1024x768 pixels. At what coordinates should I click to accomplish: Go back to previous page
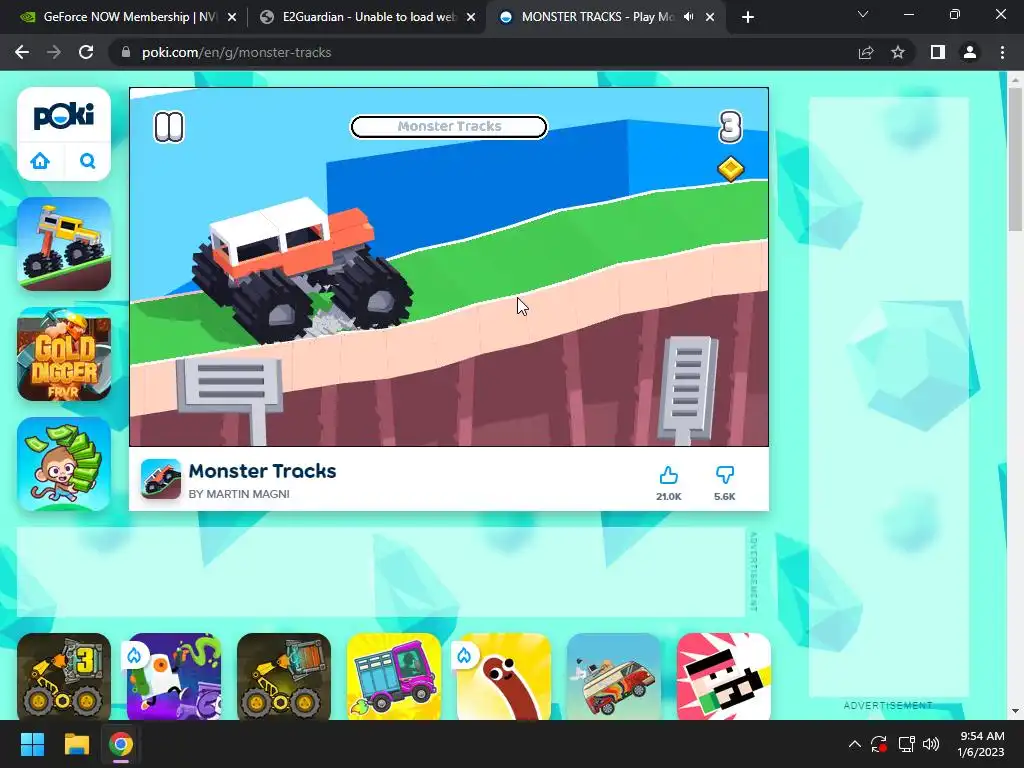pos(22,52)
